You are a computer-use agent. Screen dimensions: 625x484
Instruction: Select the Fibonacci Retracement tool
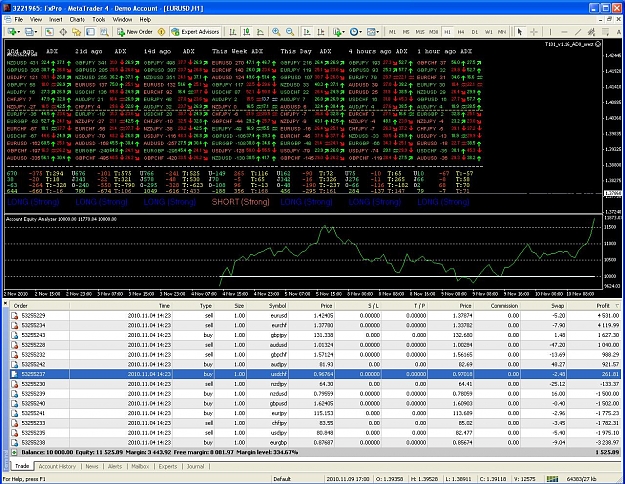pyautogui.click(x=605, y=32)
